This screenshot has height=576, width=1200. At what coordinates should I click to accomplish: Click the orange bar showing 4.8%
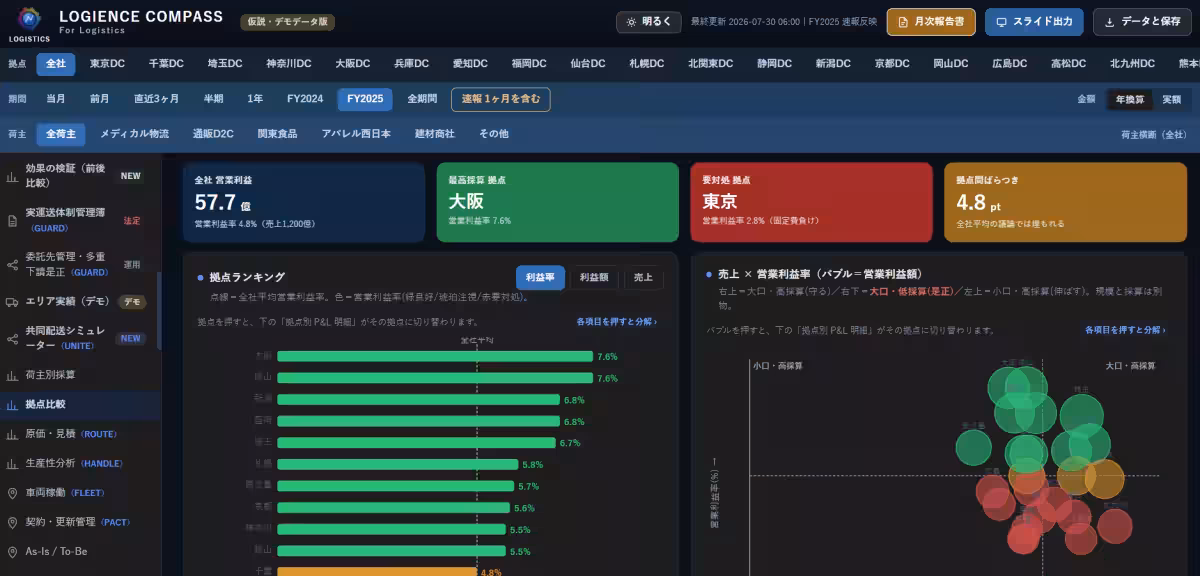(x=376, y=572)
